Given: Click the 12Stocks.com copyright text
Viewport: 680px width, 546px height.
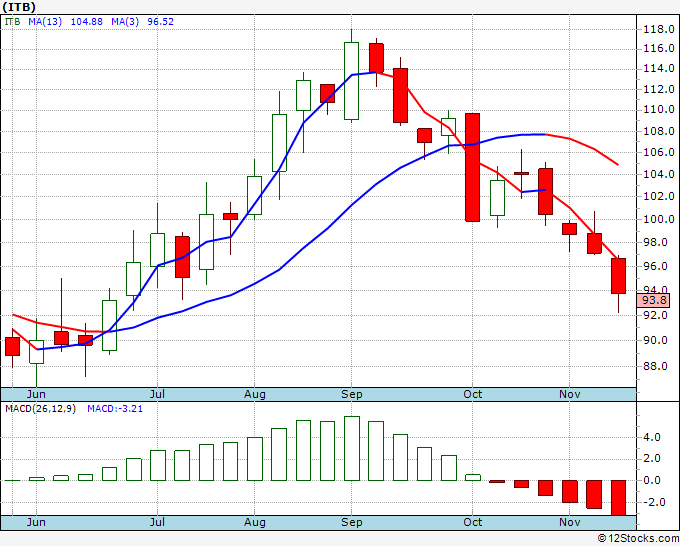Looking at the screenshot, I should [x=638, y=539].
